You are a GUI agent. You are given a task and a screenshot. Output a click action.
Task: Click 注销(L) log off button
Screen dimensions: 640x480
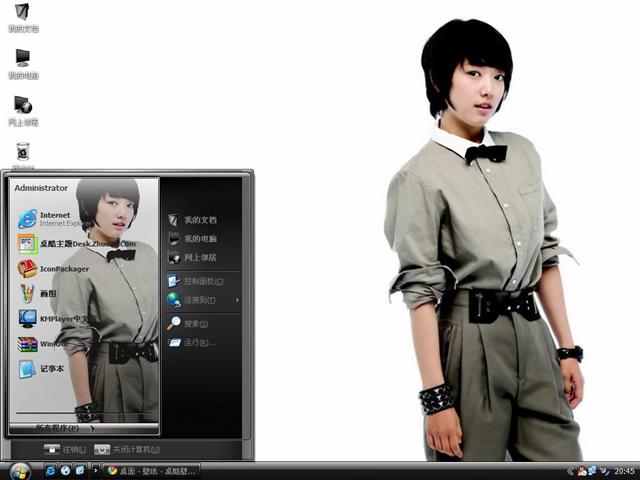(65, 449)
